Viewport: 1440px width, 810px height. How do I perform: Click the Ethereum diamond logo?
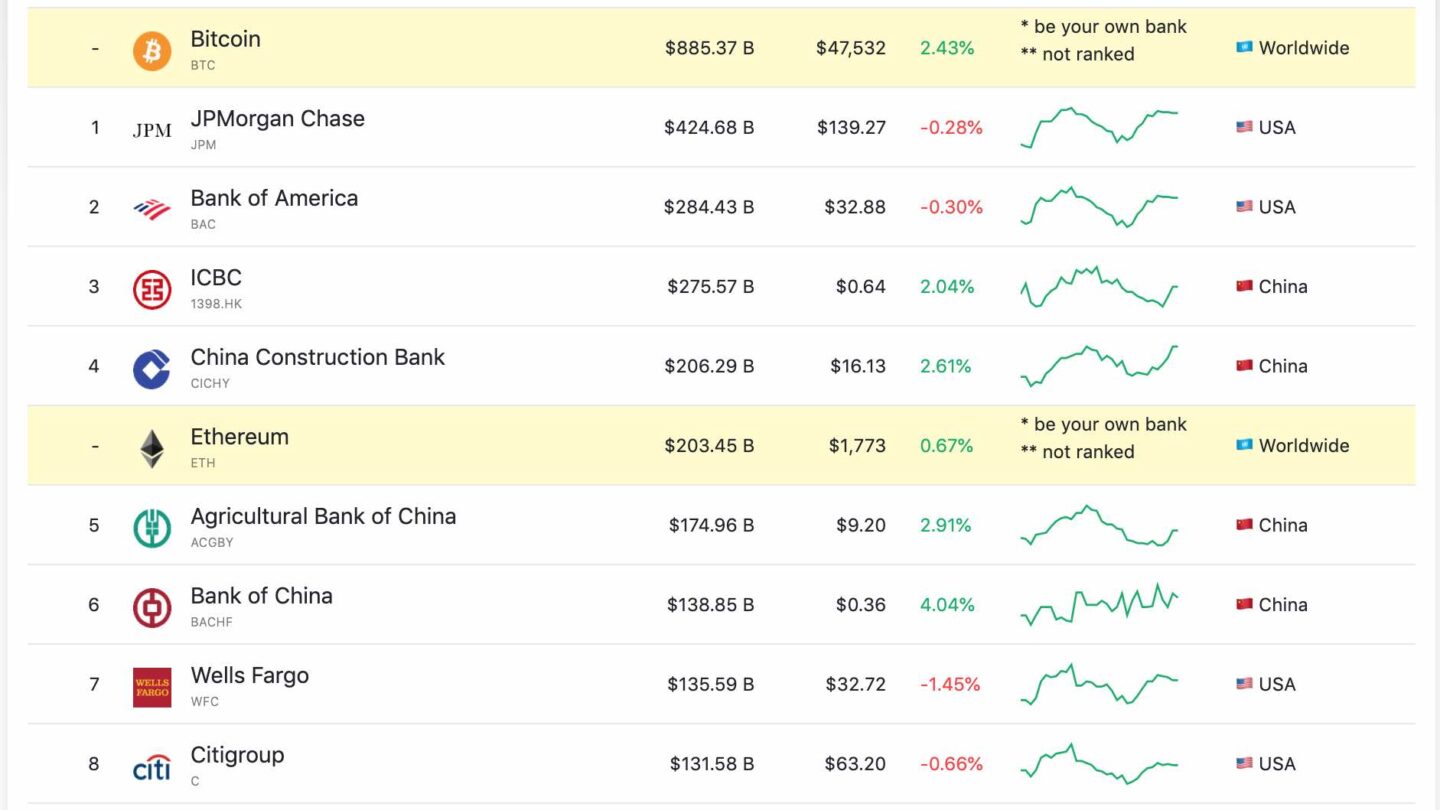click(152, 448)
